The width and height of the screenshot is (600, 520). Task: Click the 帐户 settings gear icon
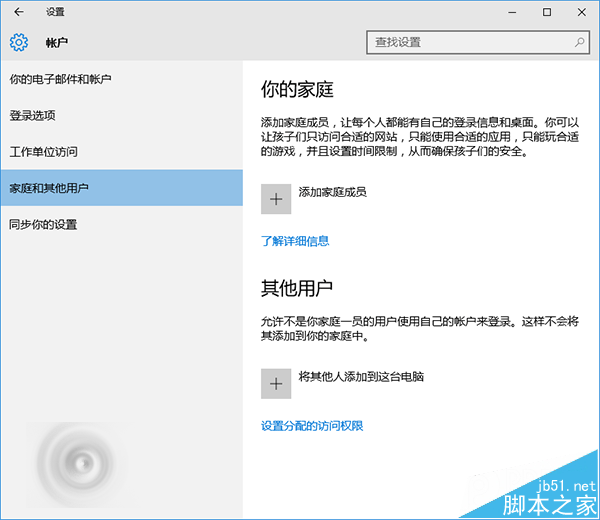(19, 42)
